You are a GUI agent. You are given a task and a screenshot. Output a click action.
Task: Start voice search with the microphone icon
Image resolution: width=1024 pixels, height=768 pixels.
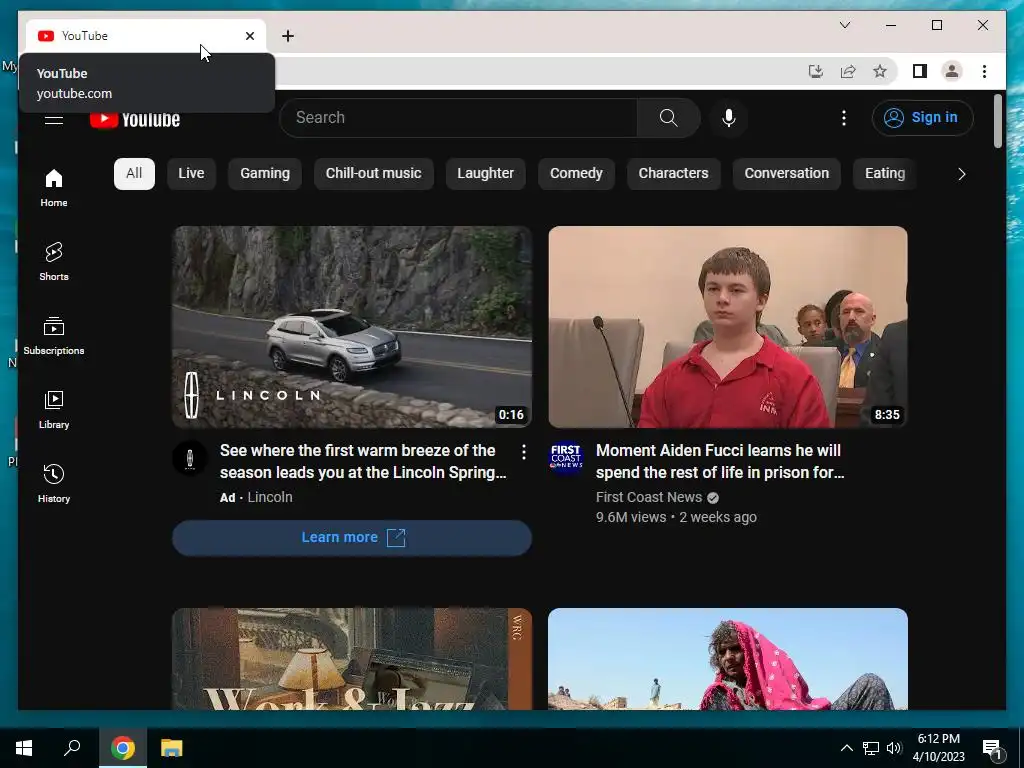[729, 118]
